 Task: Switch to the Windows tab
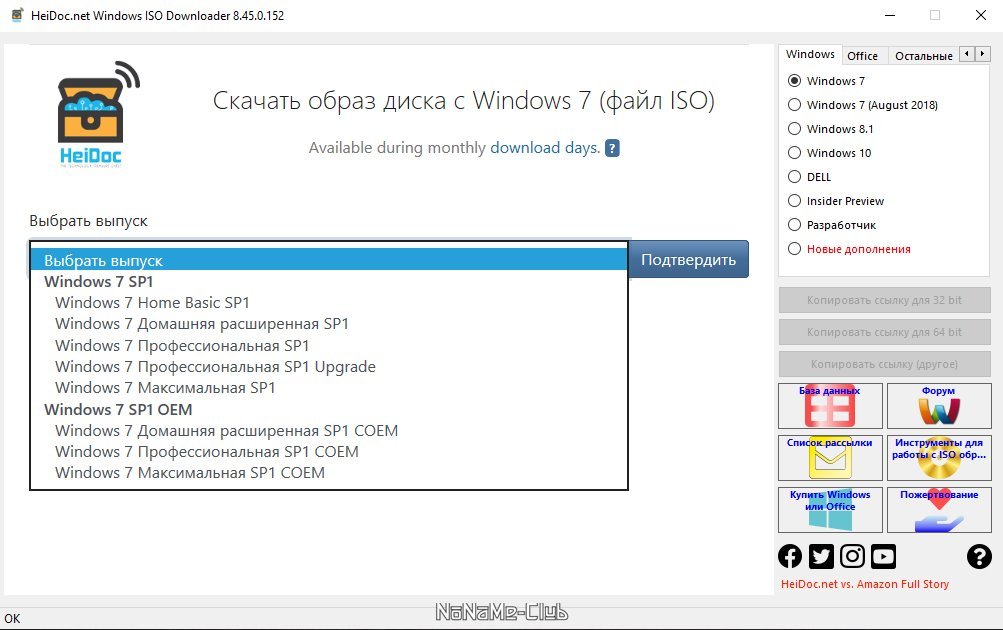[810, 54]
